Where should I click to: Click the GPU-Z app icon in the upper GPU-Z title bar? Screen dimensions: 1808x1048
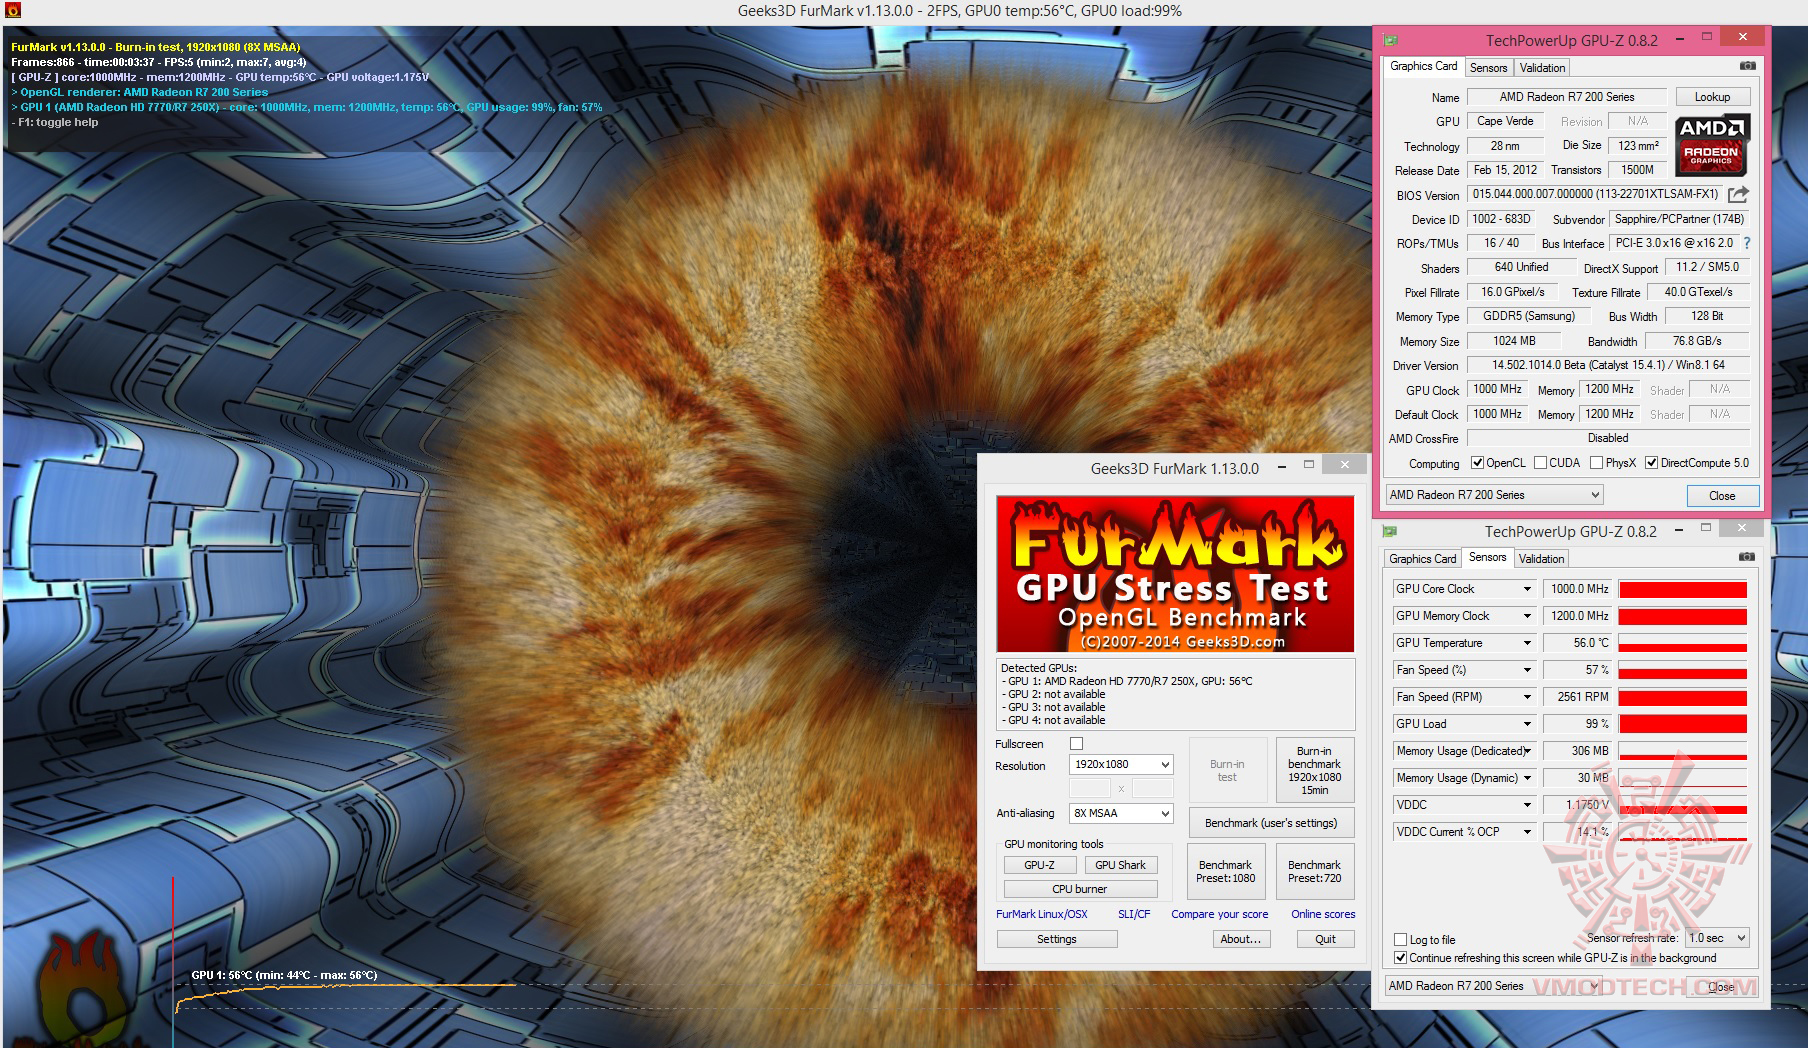1390,40
